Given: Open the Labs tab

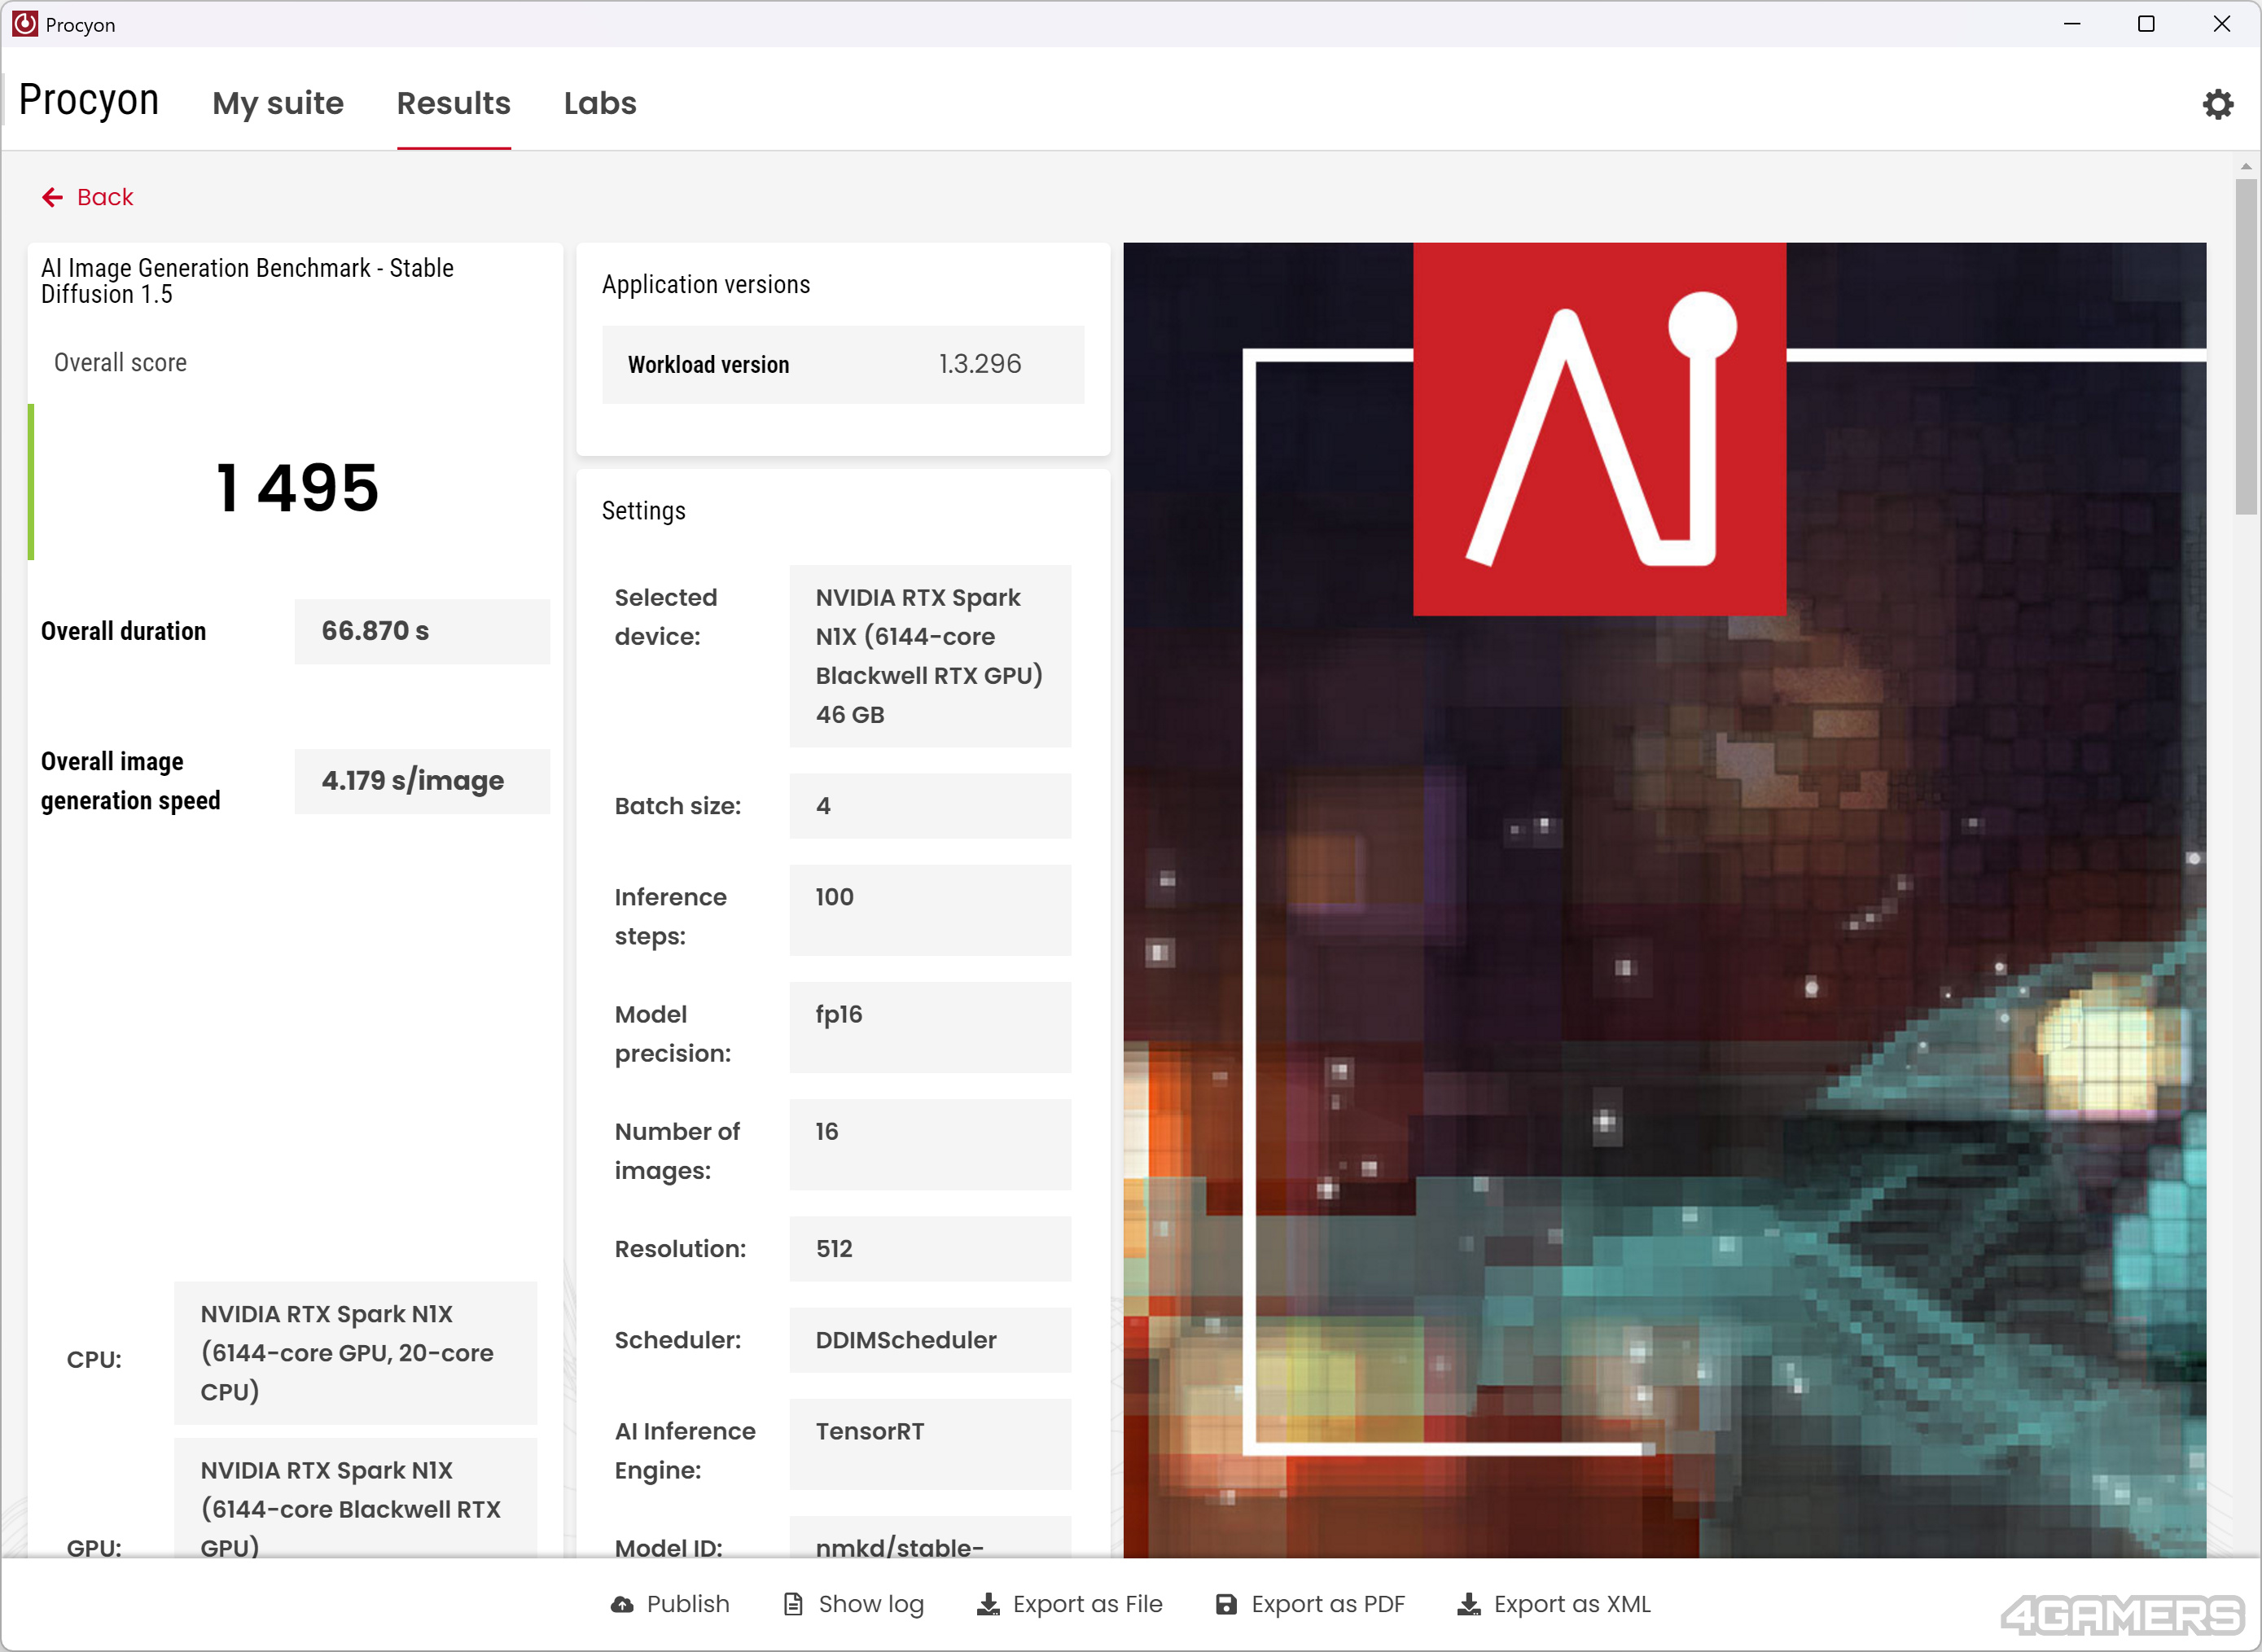Looking at the screenshot, I should pyautogui.click(x=600, y=103).
